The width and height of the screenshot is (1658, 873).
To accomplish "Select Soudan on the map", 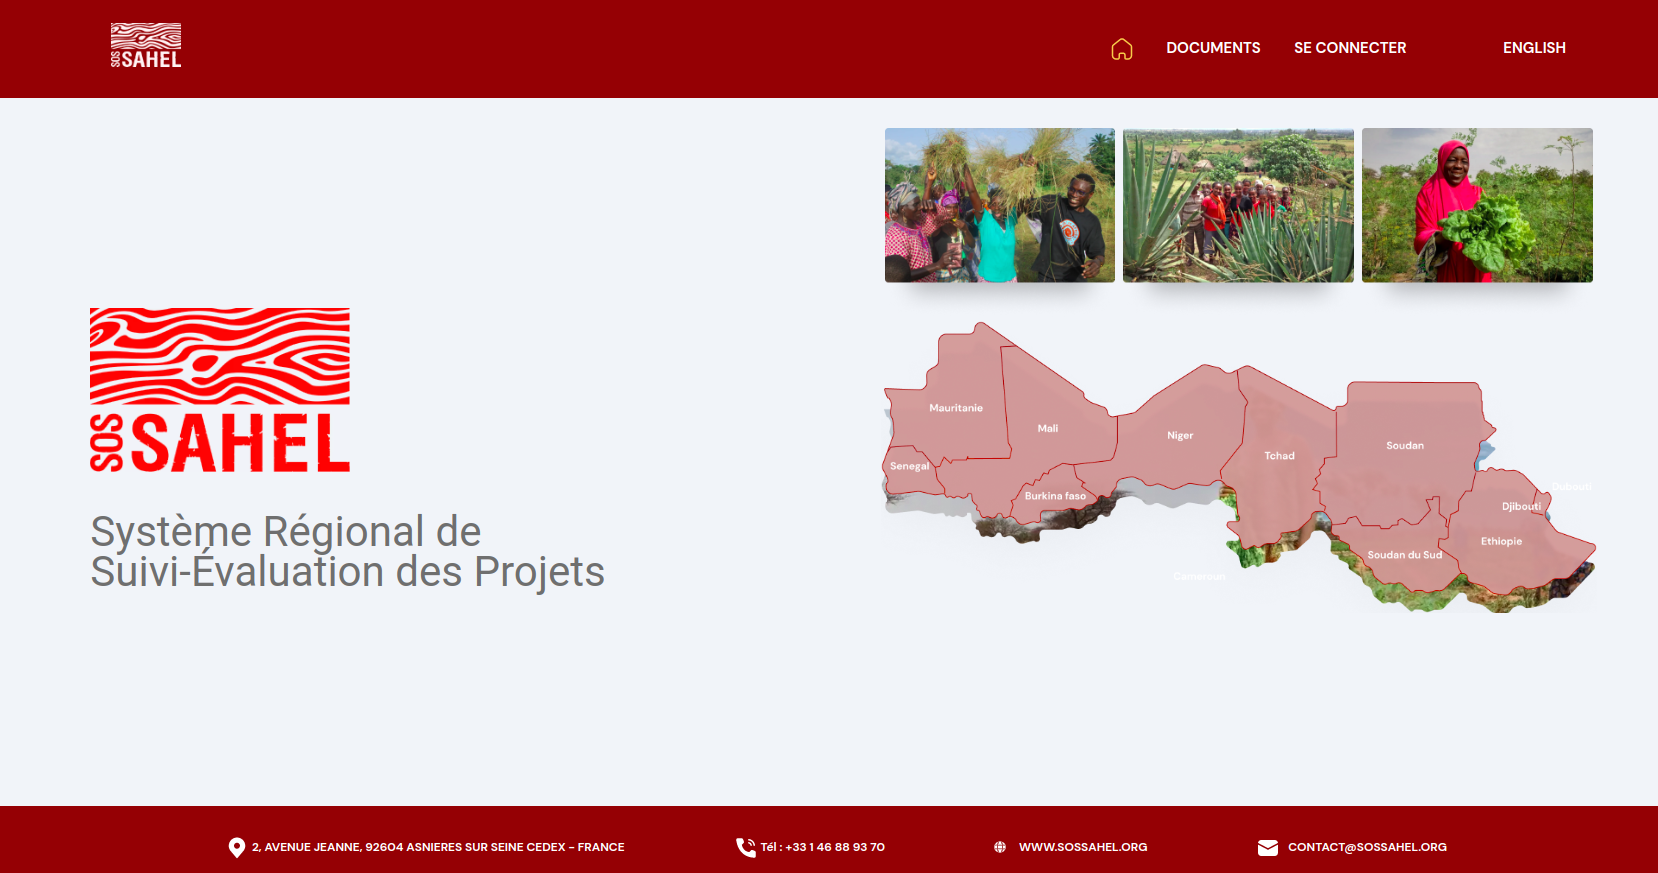I will tap(1405, 445).
